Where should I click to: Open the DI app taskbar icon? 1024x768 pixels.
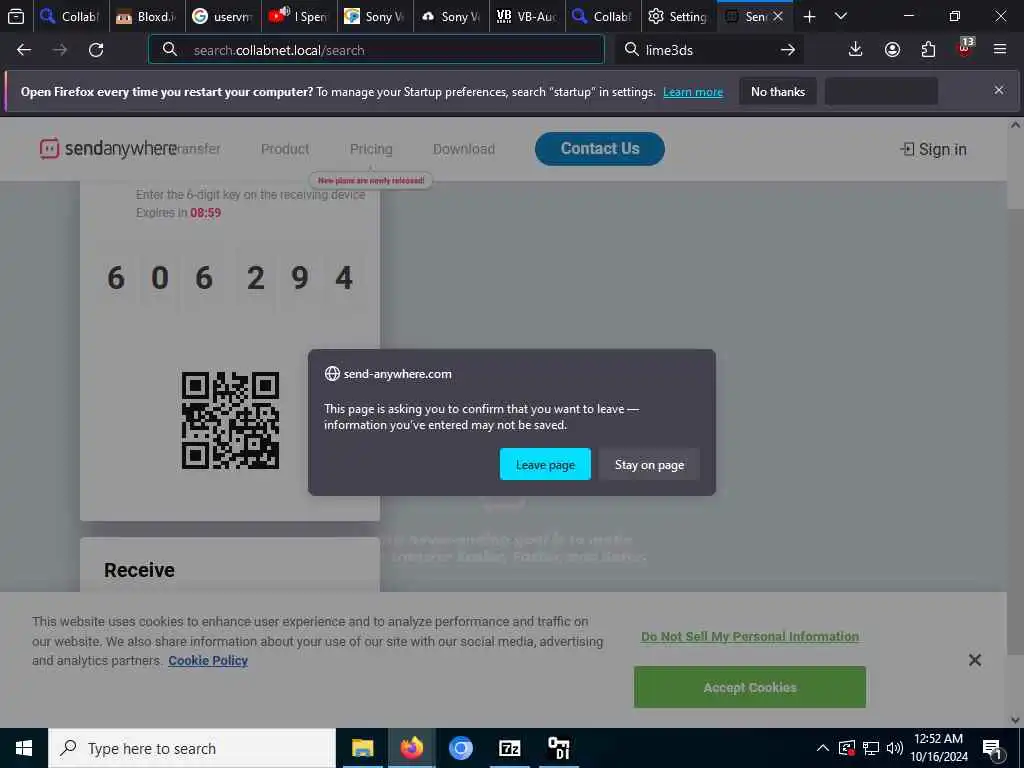[558, 748]
